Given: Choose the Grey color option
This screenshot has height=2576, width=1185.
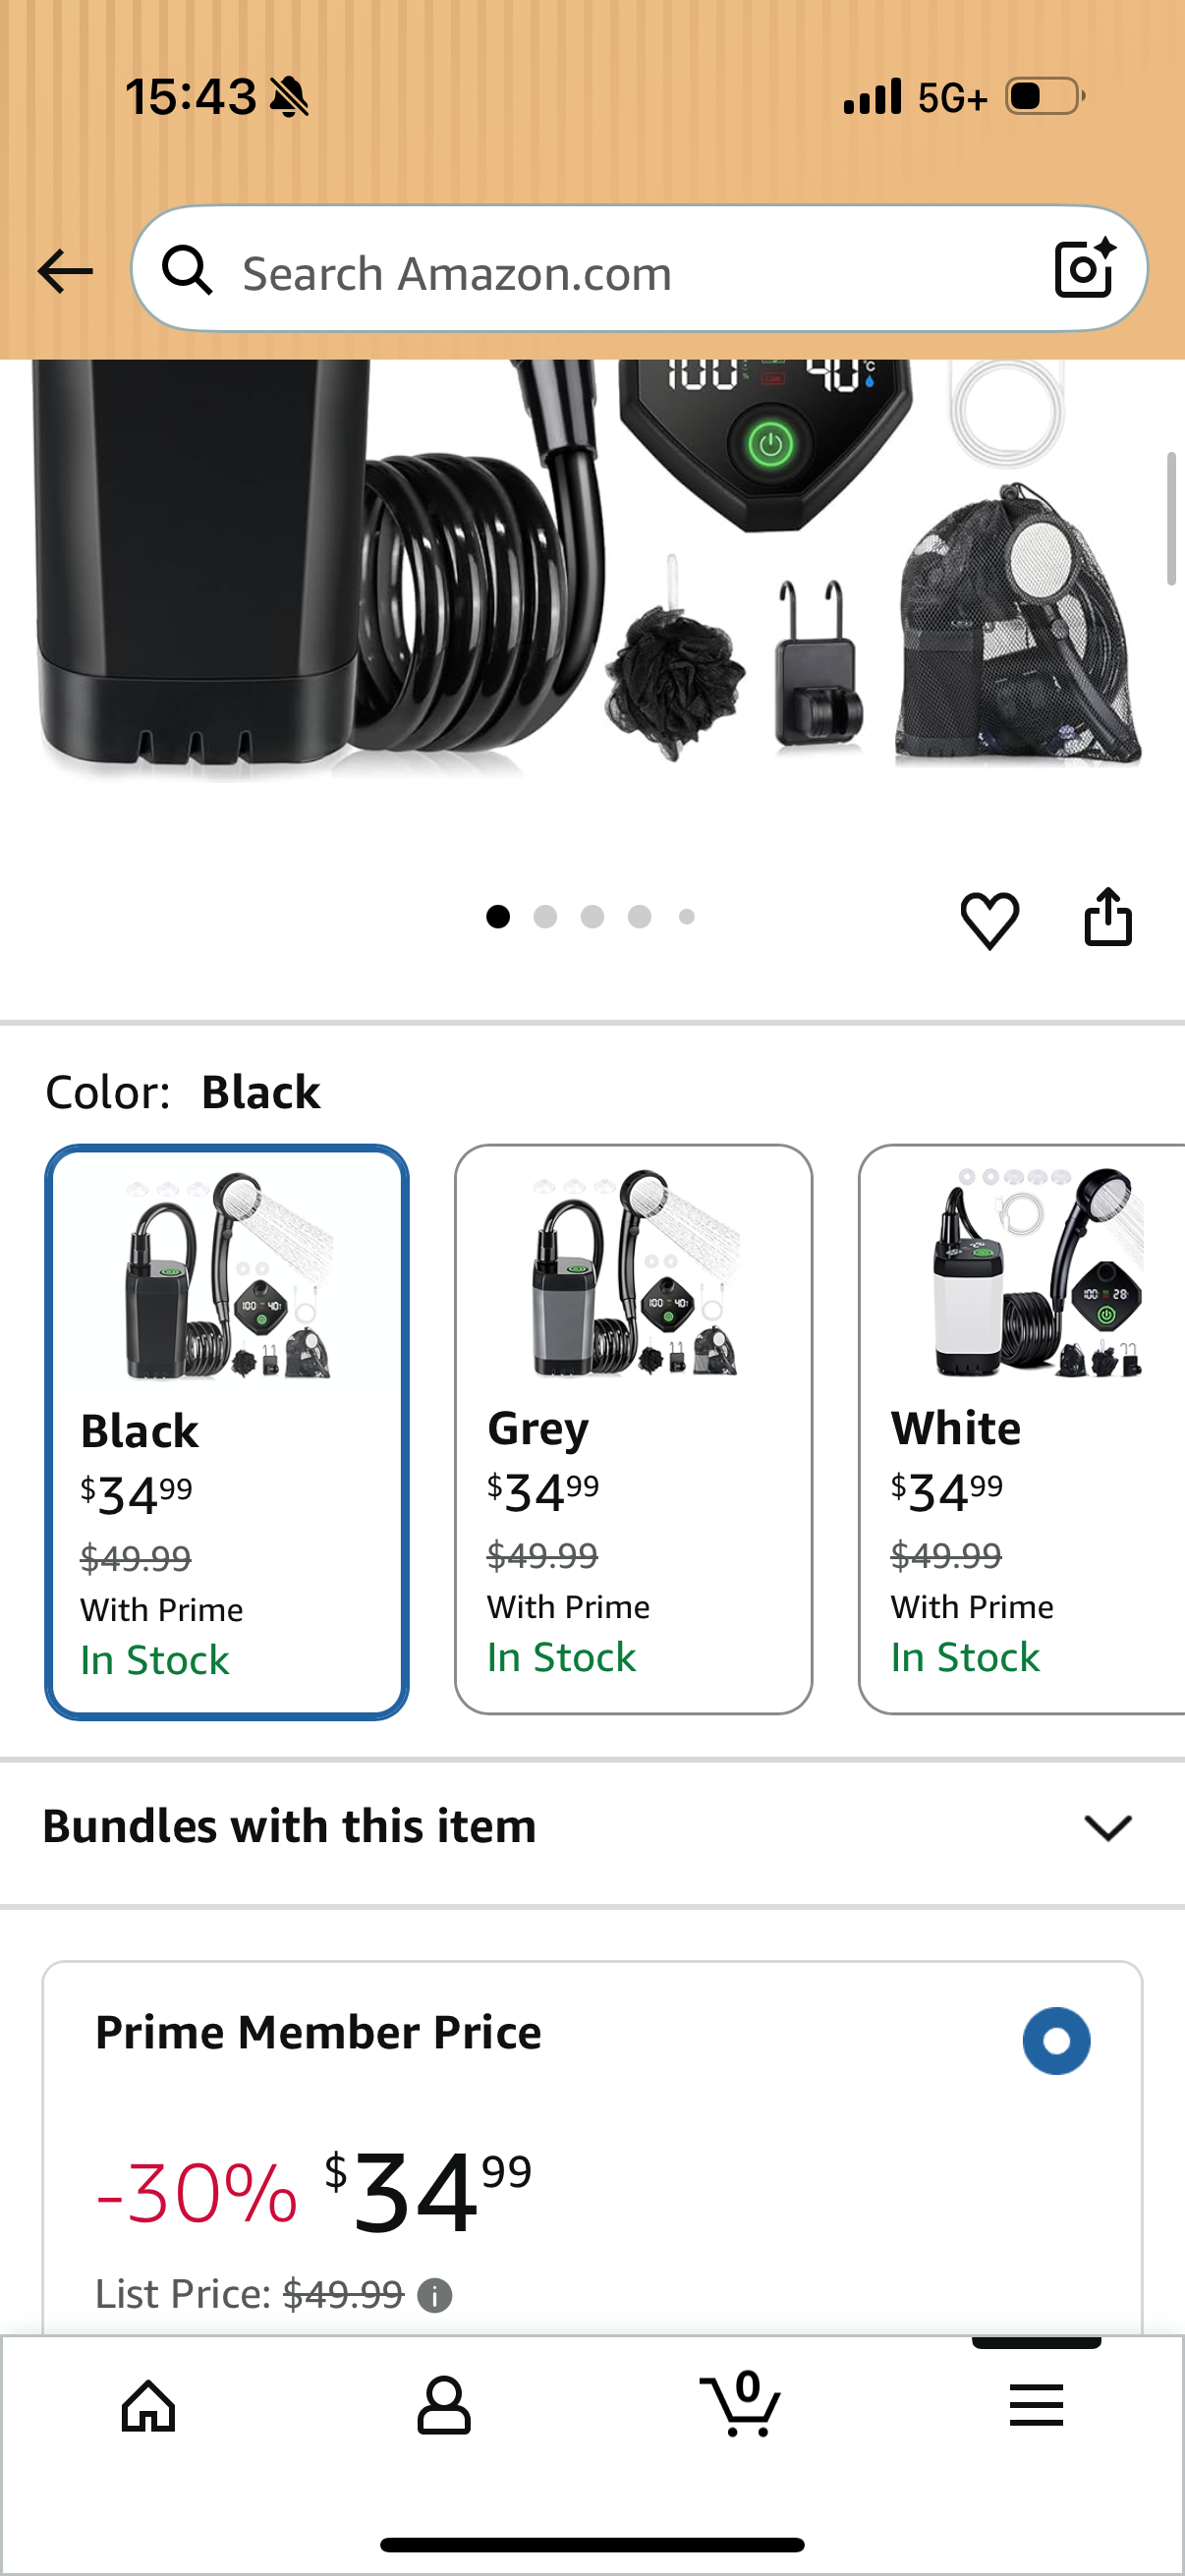Looking at the screenshot, I should 633,1429.
